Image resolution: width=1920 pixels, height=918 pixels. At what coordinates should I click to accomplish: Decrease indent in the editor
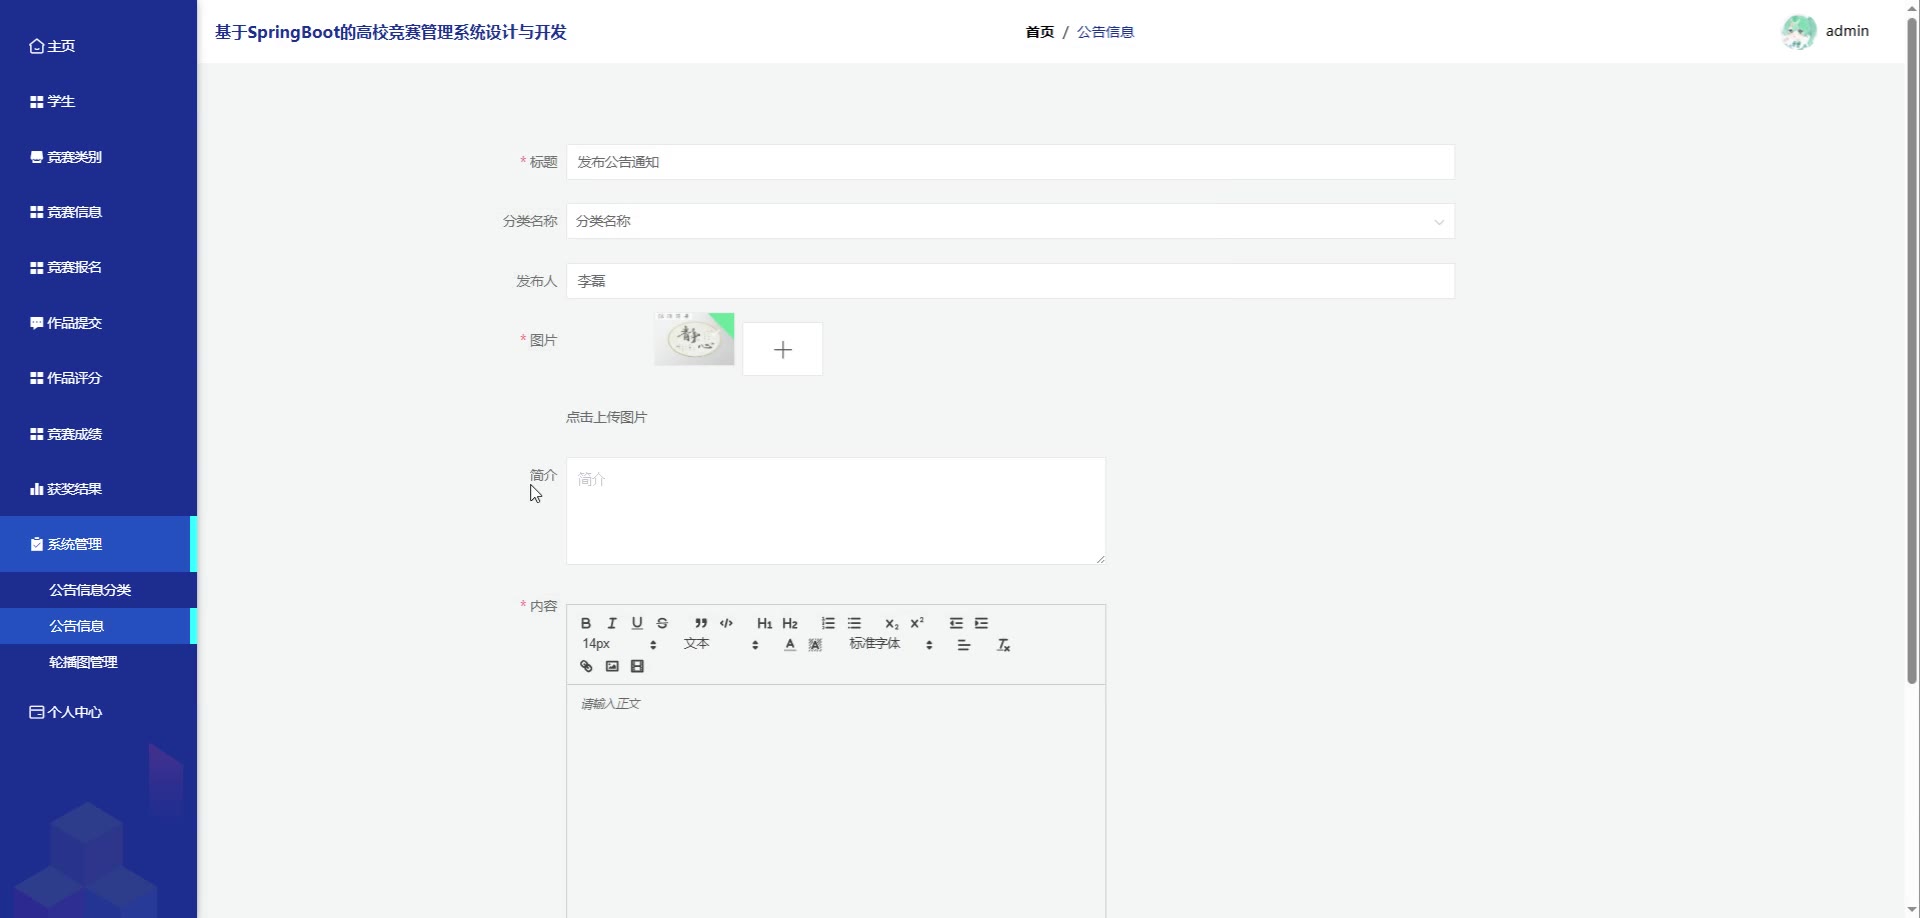(x=956, y=623)
